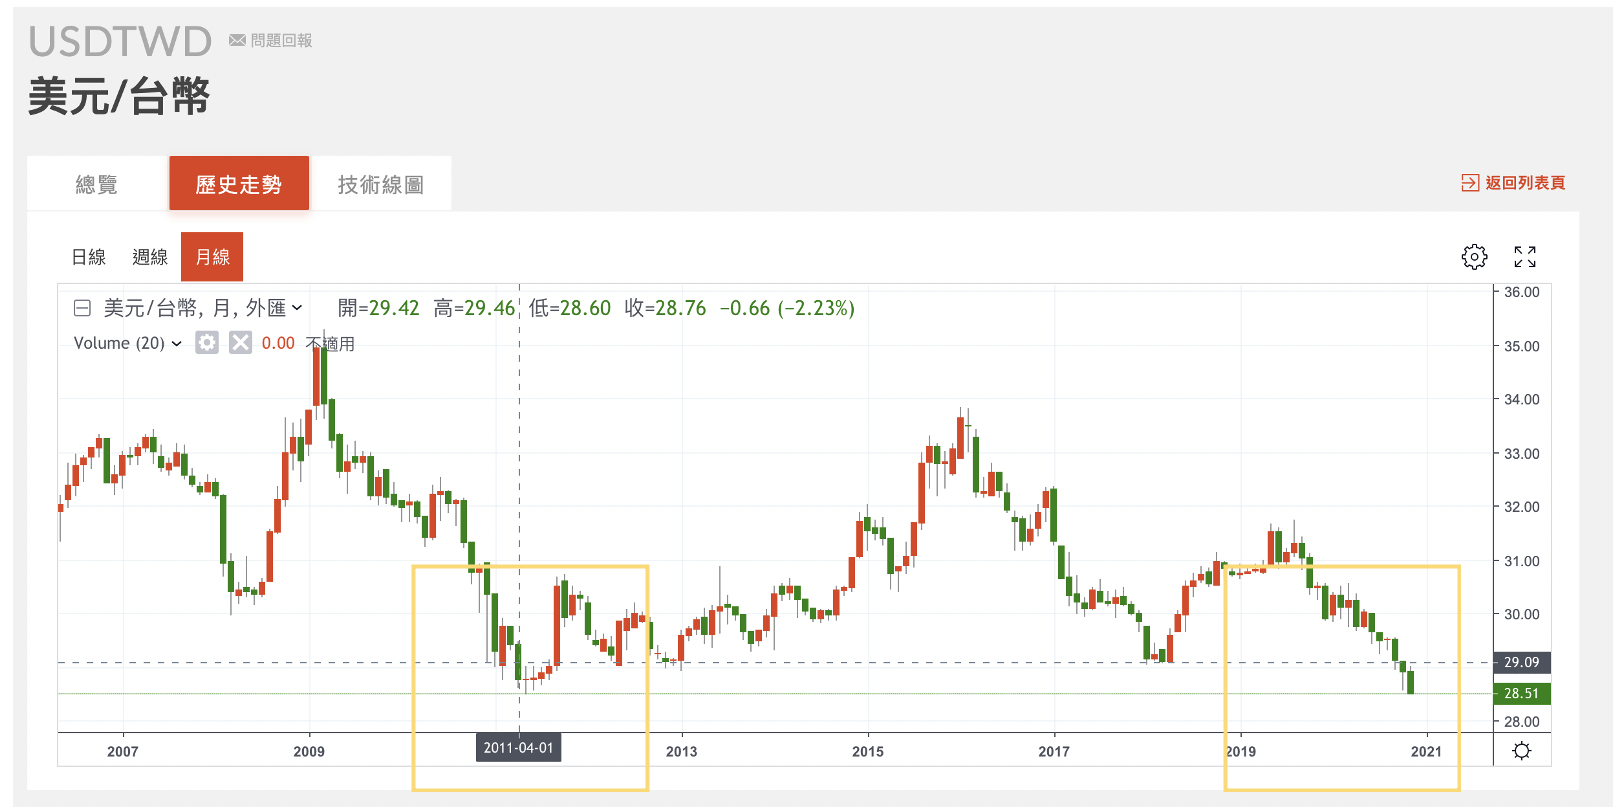
Task: Click Volume indicator settings gear
Action: click(x=207, y=343)
